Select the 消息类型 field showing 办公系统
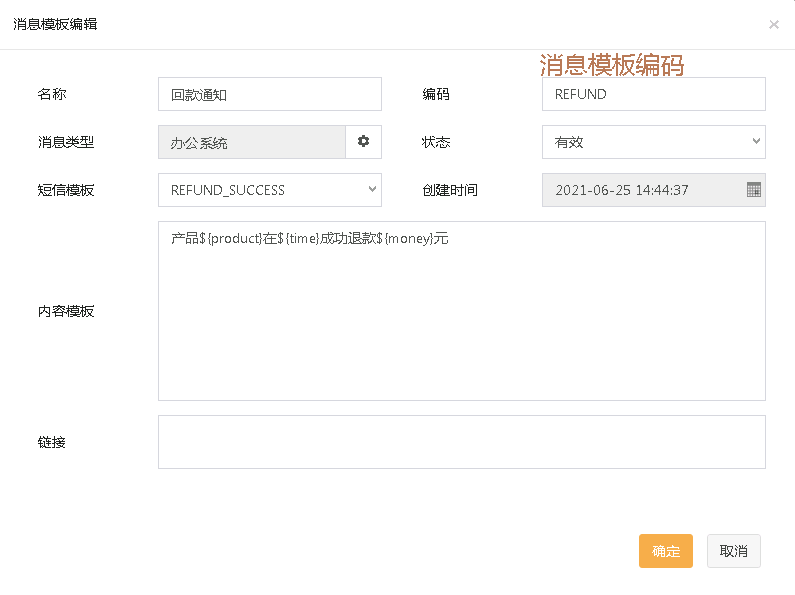This screenshot has width=795, height=595. click(252, 142)
